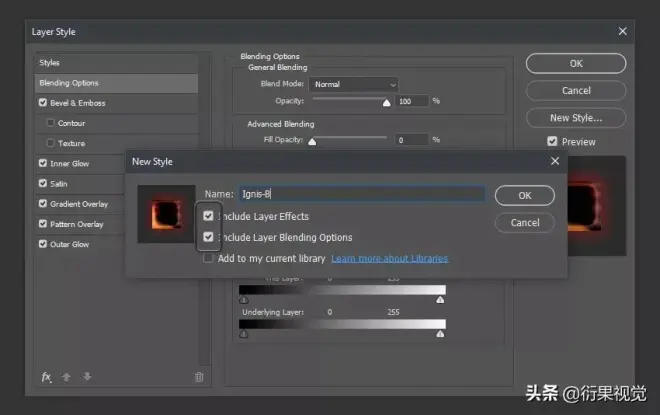Click Cancel in the New Style dialog
Viewport: 660px width, 415px height.
[x=524, y=223]
